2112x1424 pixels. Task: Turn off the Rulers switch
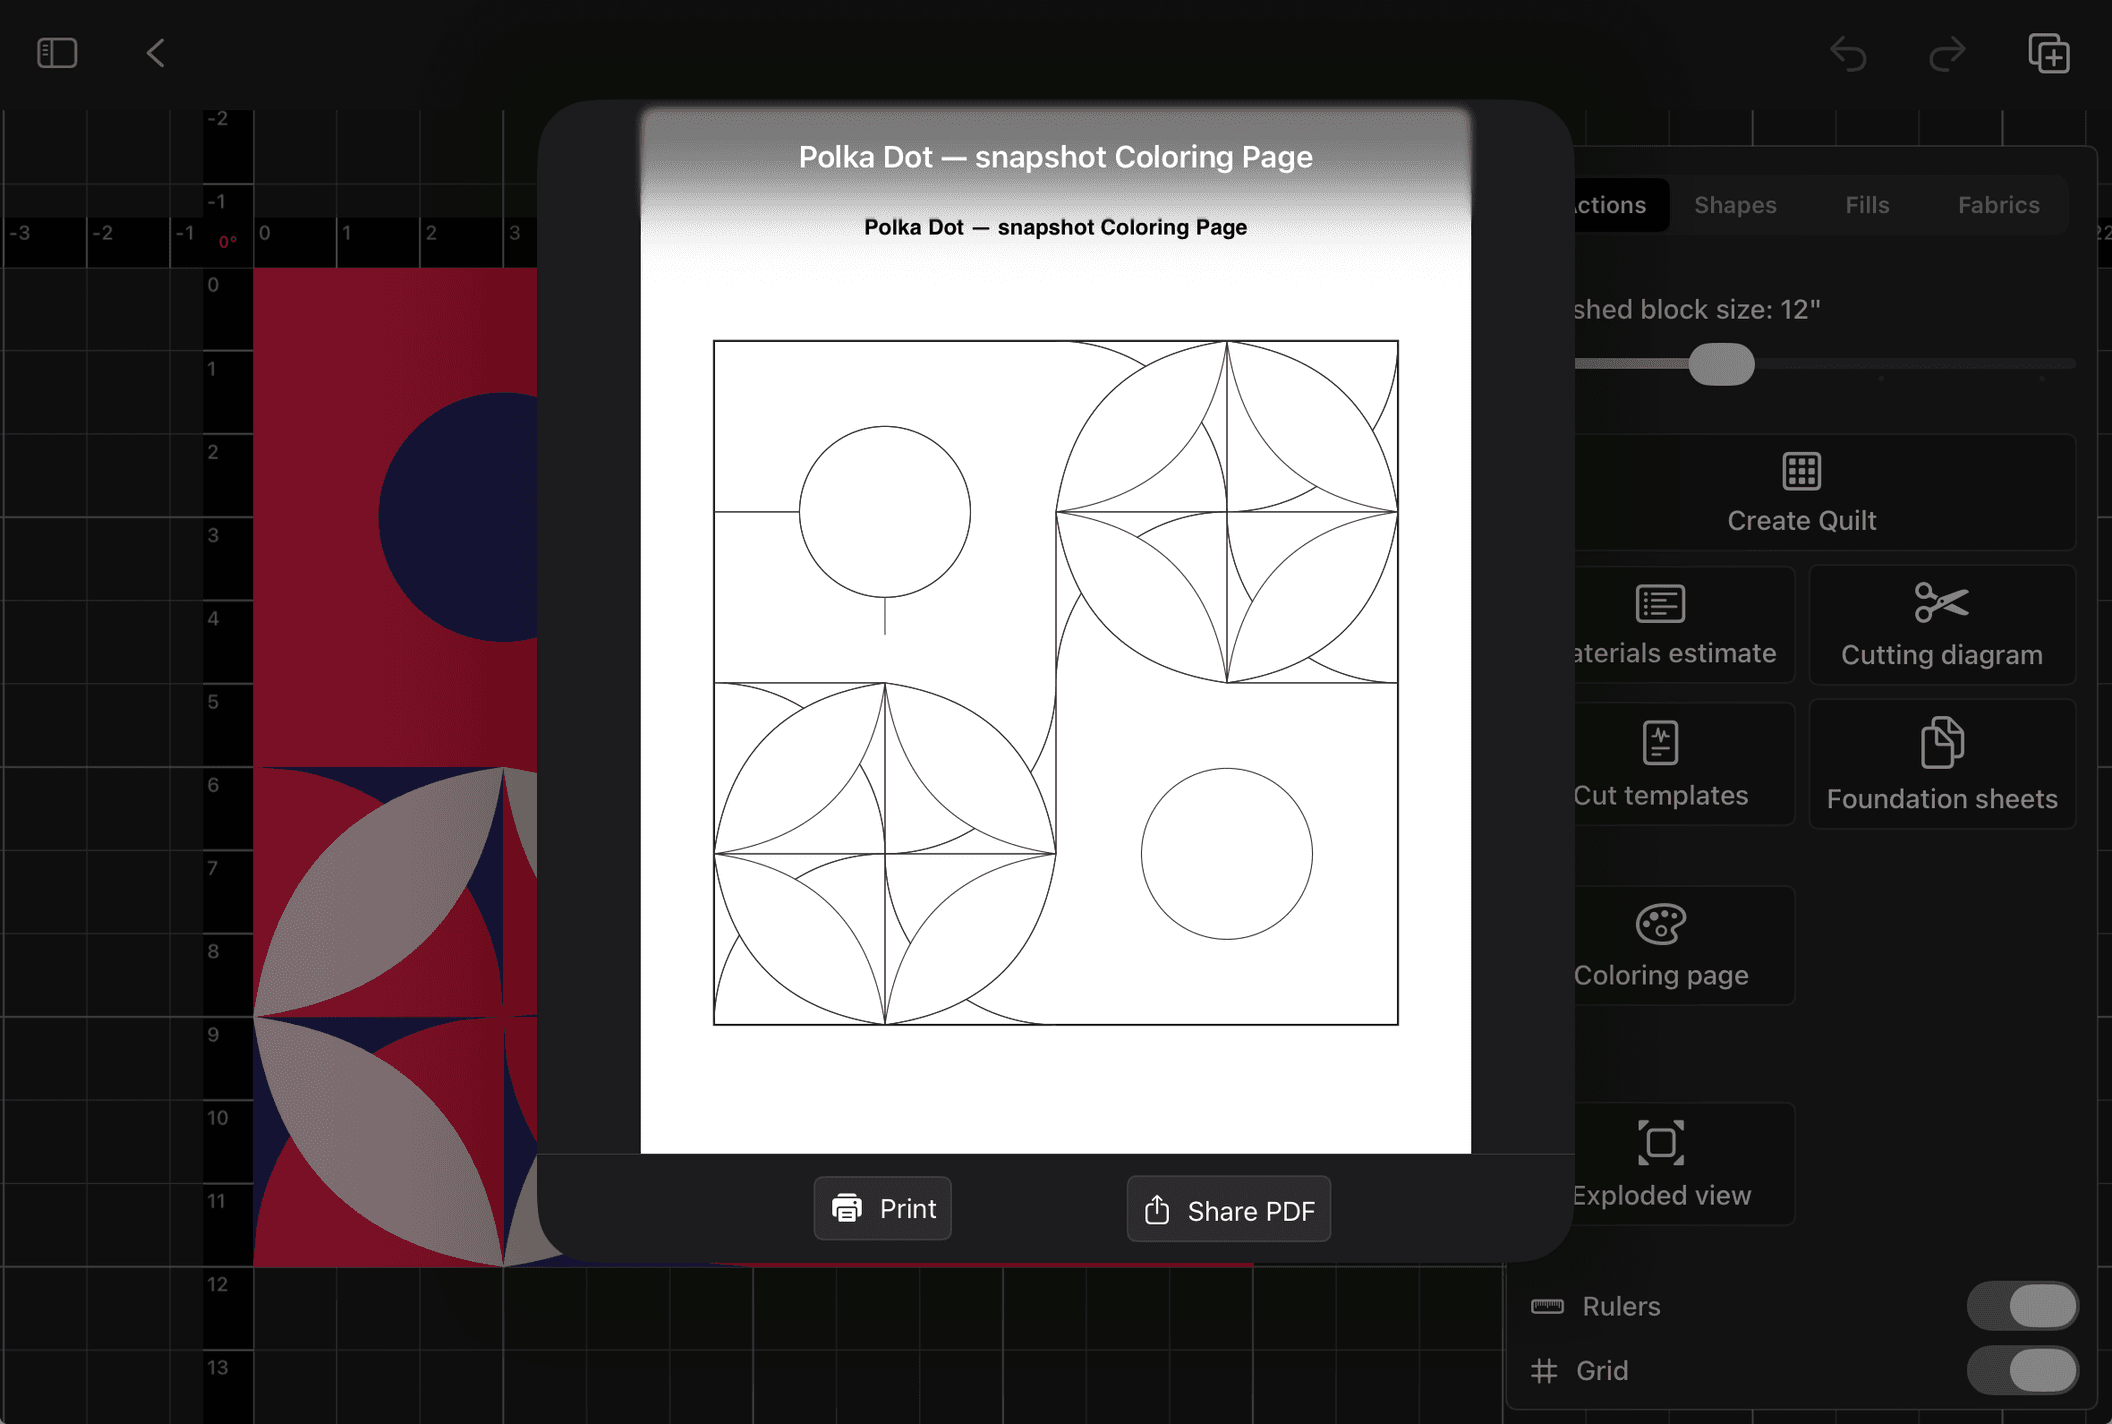pos(2022,1306)
